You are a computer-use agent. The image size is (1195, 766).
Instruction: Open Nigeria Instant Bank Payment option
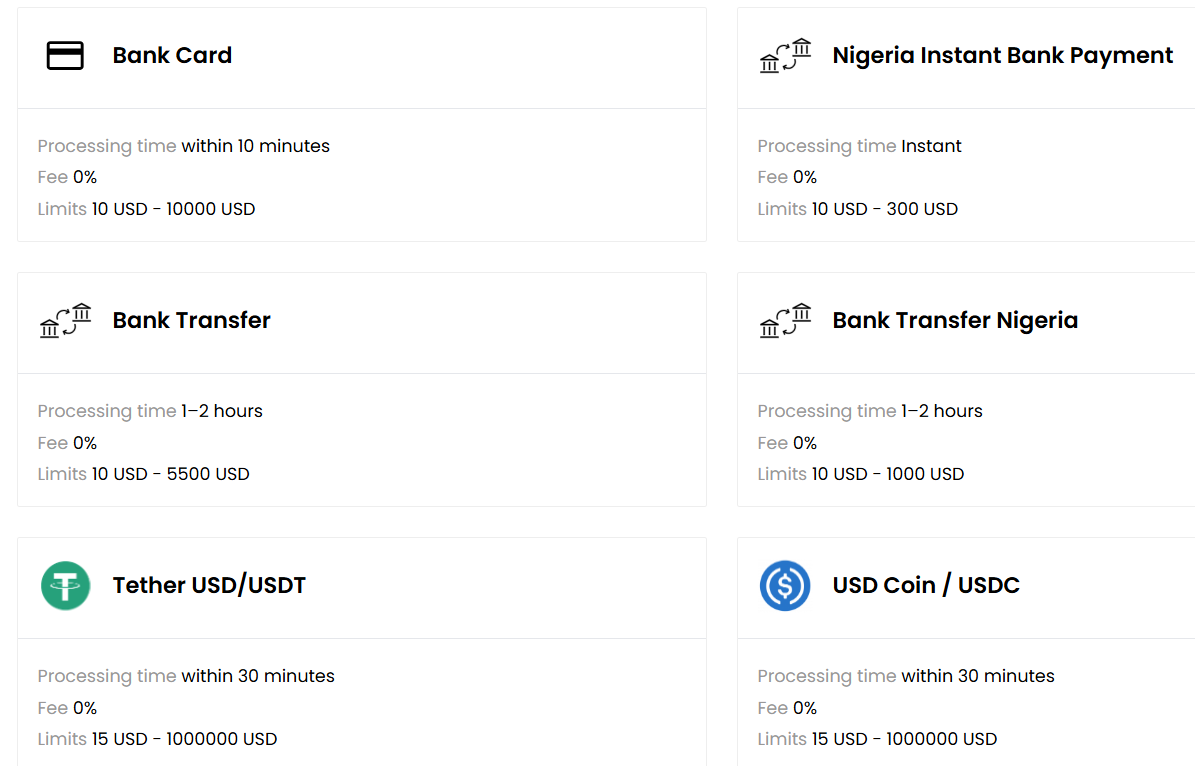1002,56
